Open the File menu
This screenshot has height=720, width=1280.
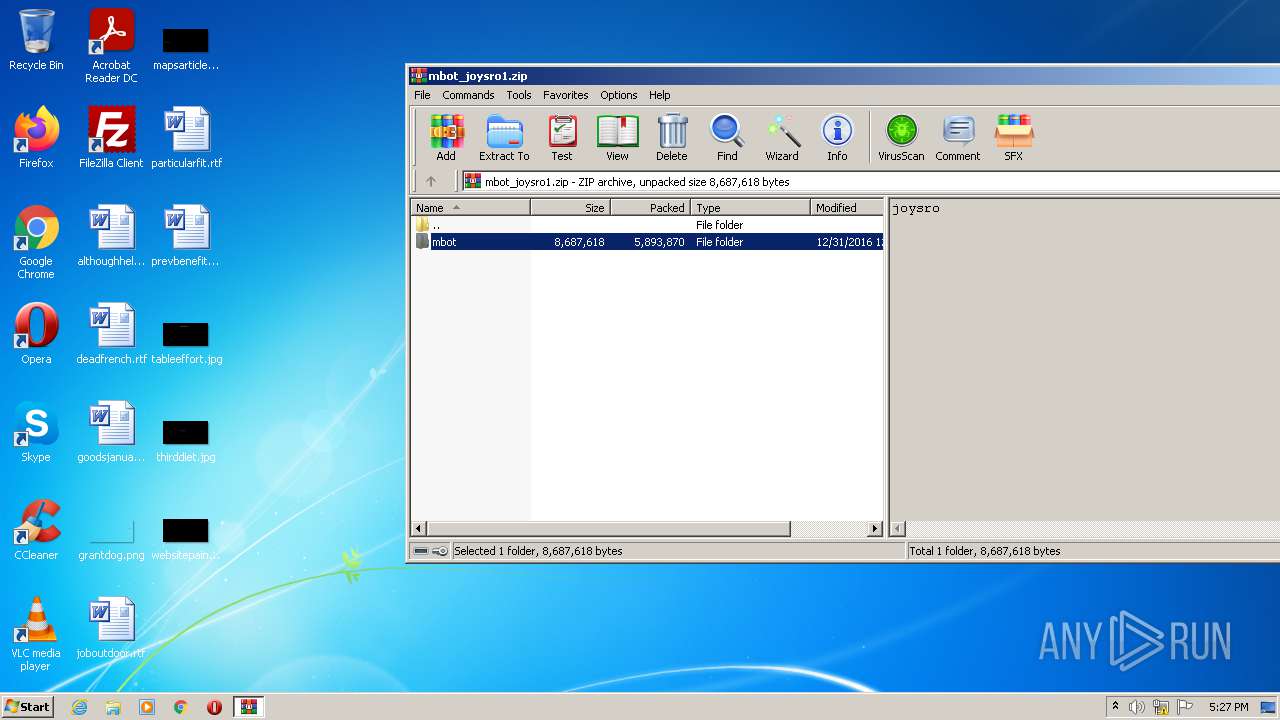click(422, 95)
